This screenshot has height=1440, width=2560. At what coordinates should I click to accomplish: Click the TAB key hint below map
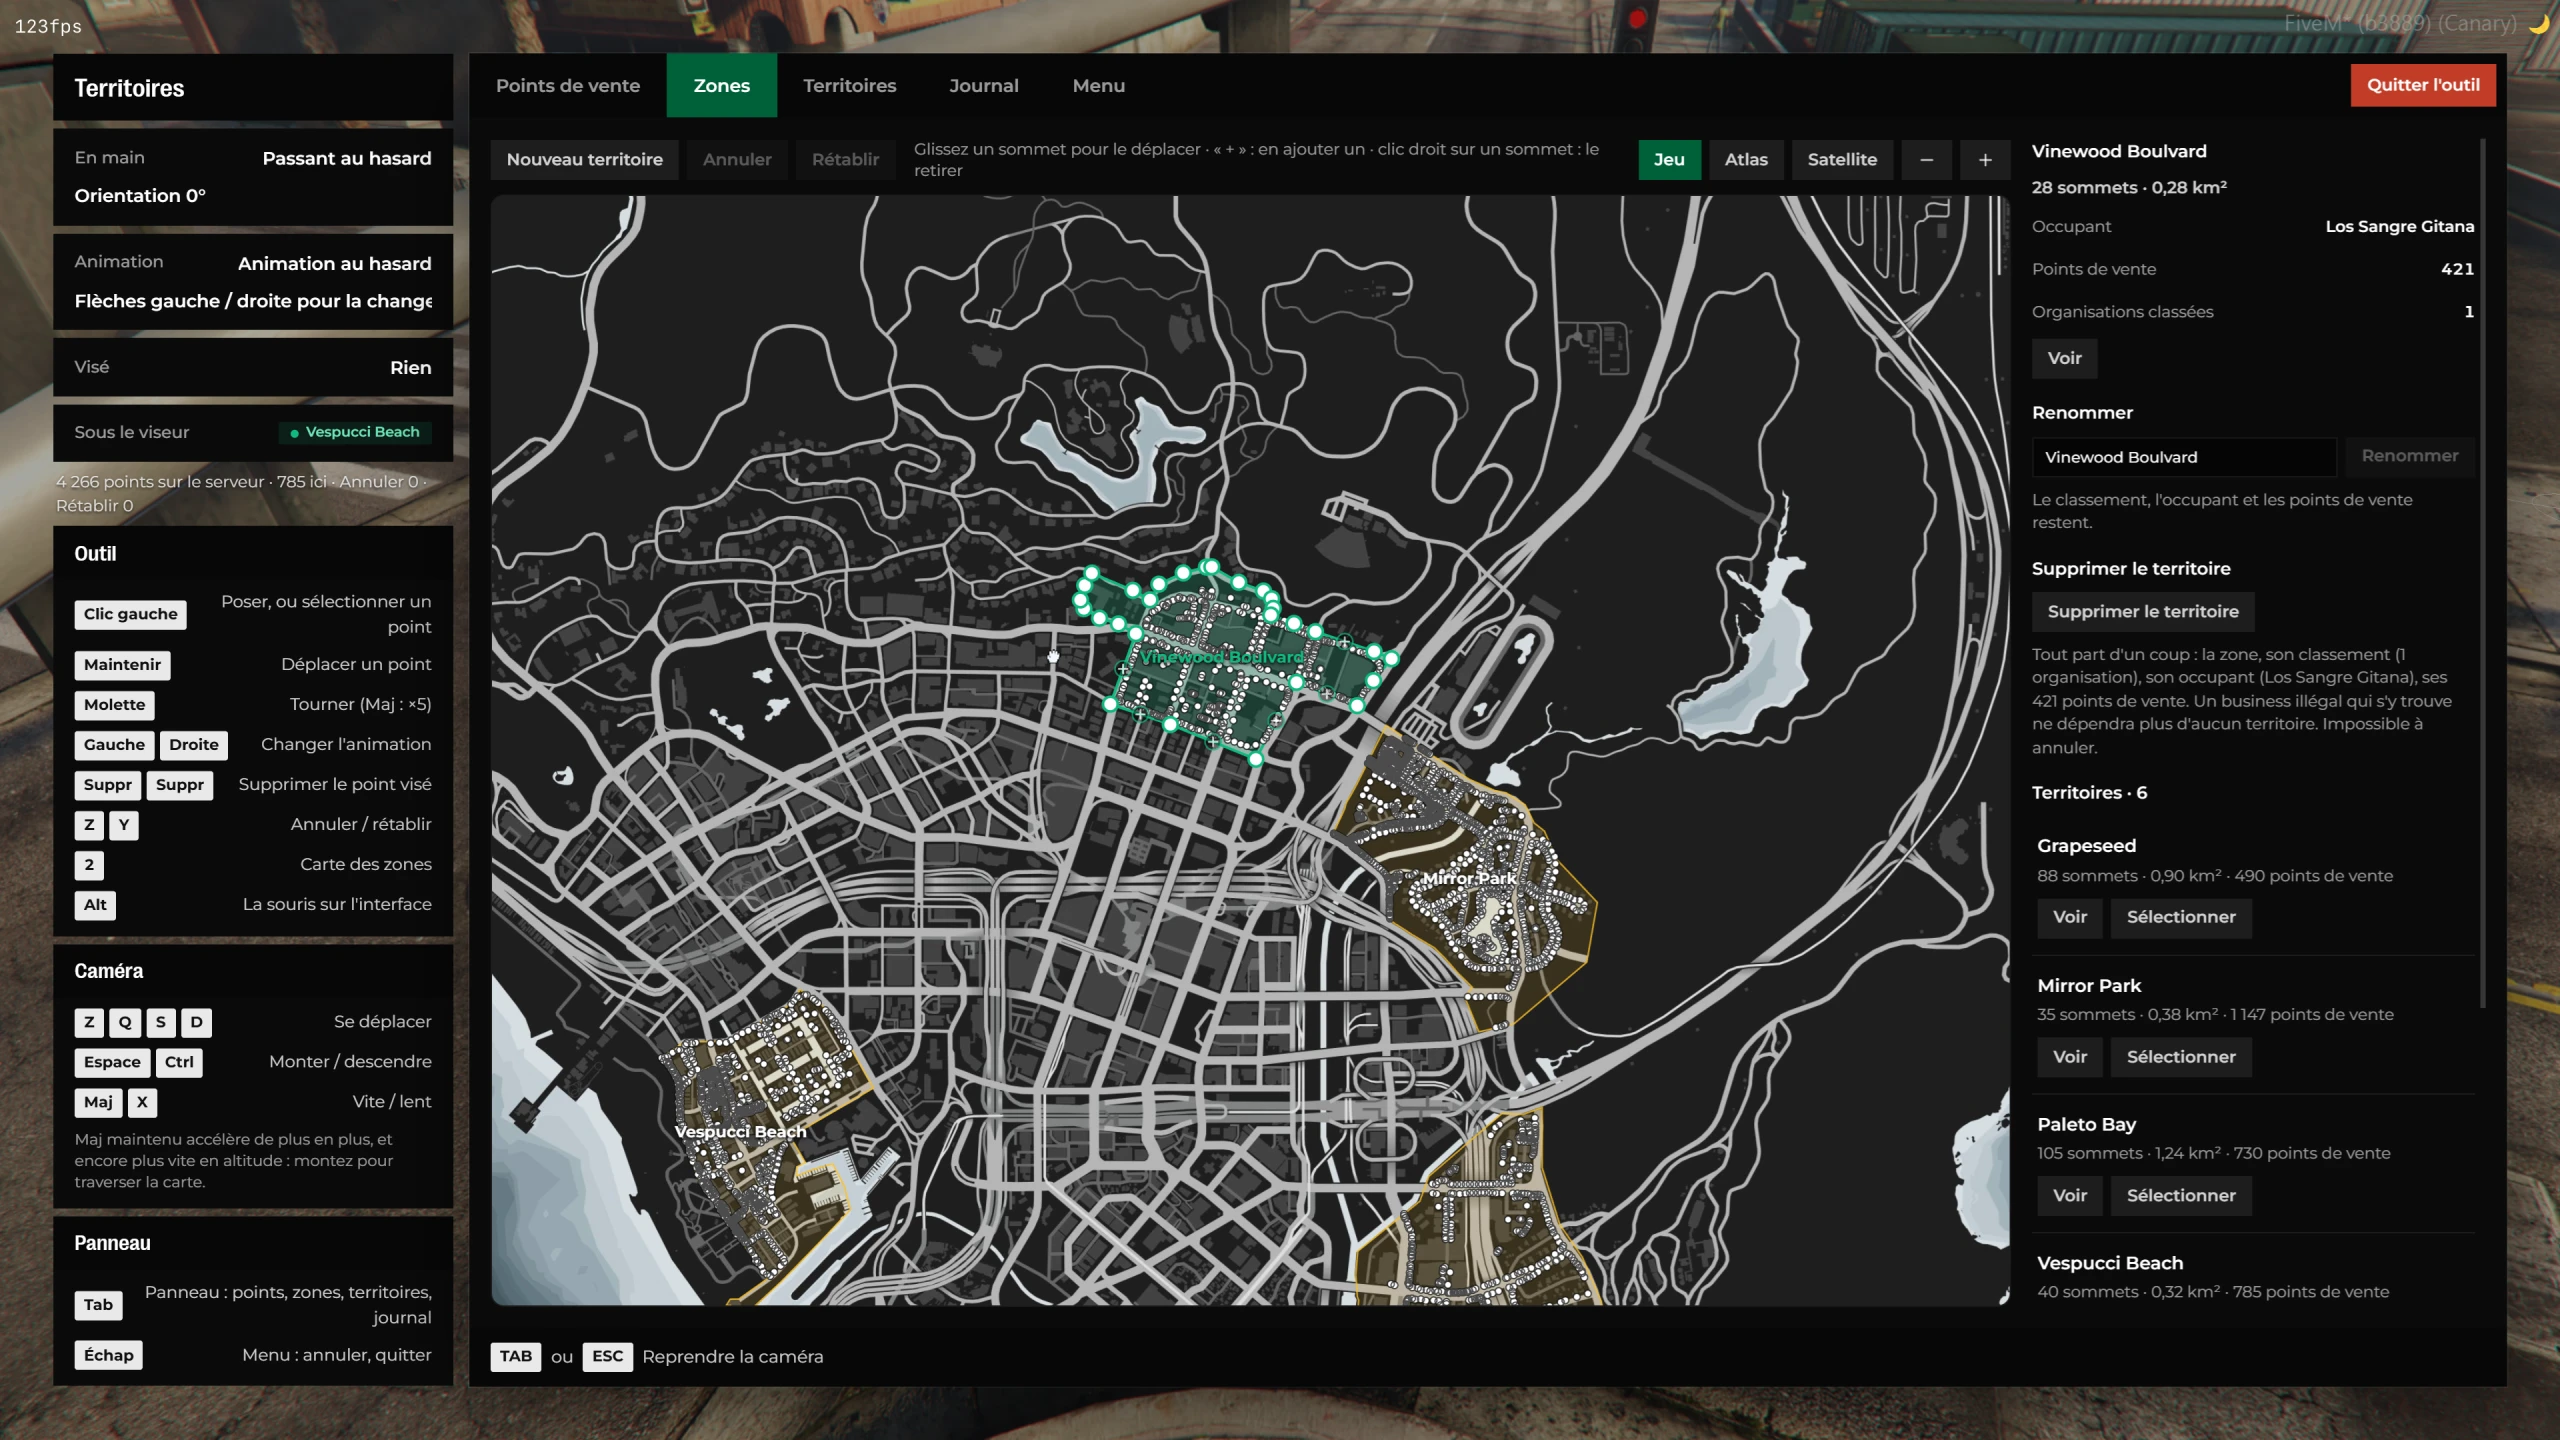[516, 1356]
